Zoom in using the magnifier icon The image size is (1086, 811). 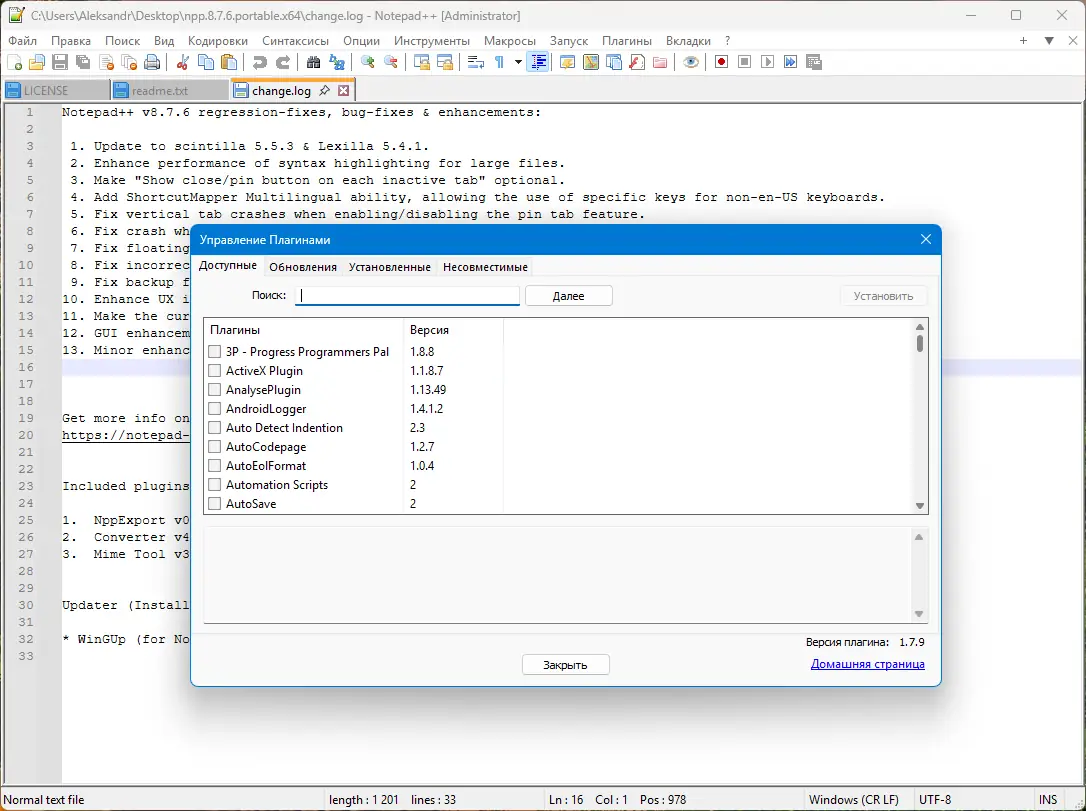click(x=368, y=61)
